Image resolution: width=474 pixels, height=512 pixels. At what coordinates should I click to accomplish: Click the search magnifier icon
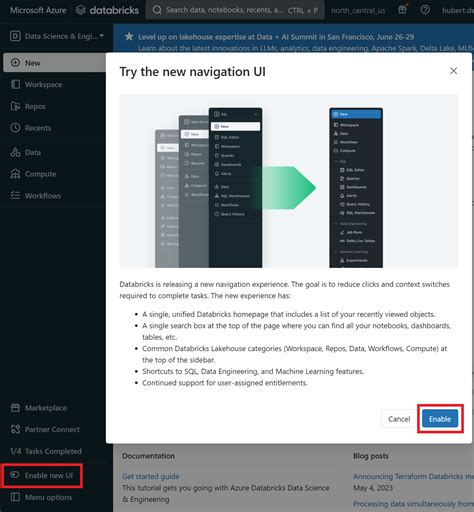[157, 10]
